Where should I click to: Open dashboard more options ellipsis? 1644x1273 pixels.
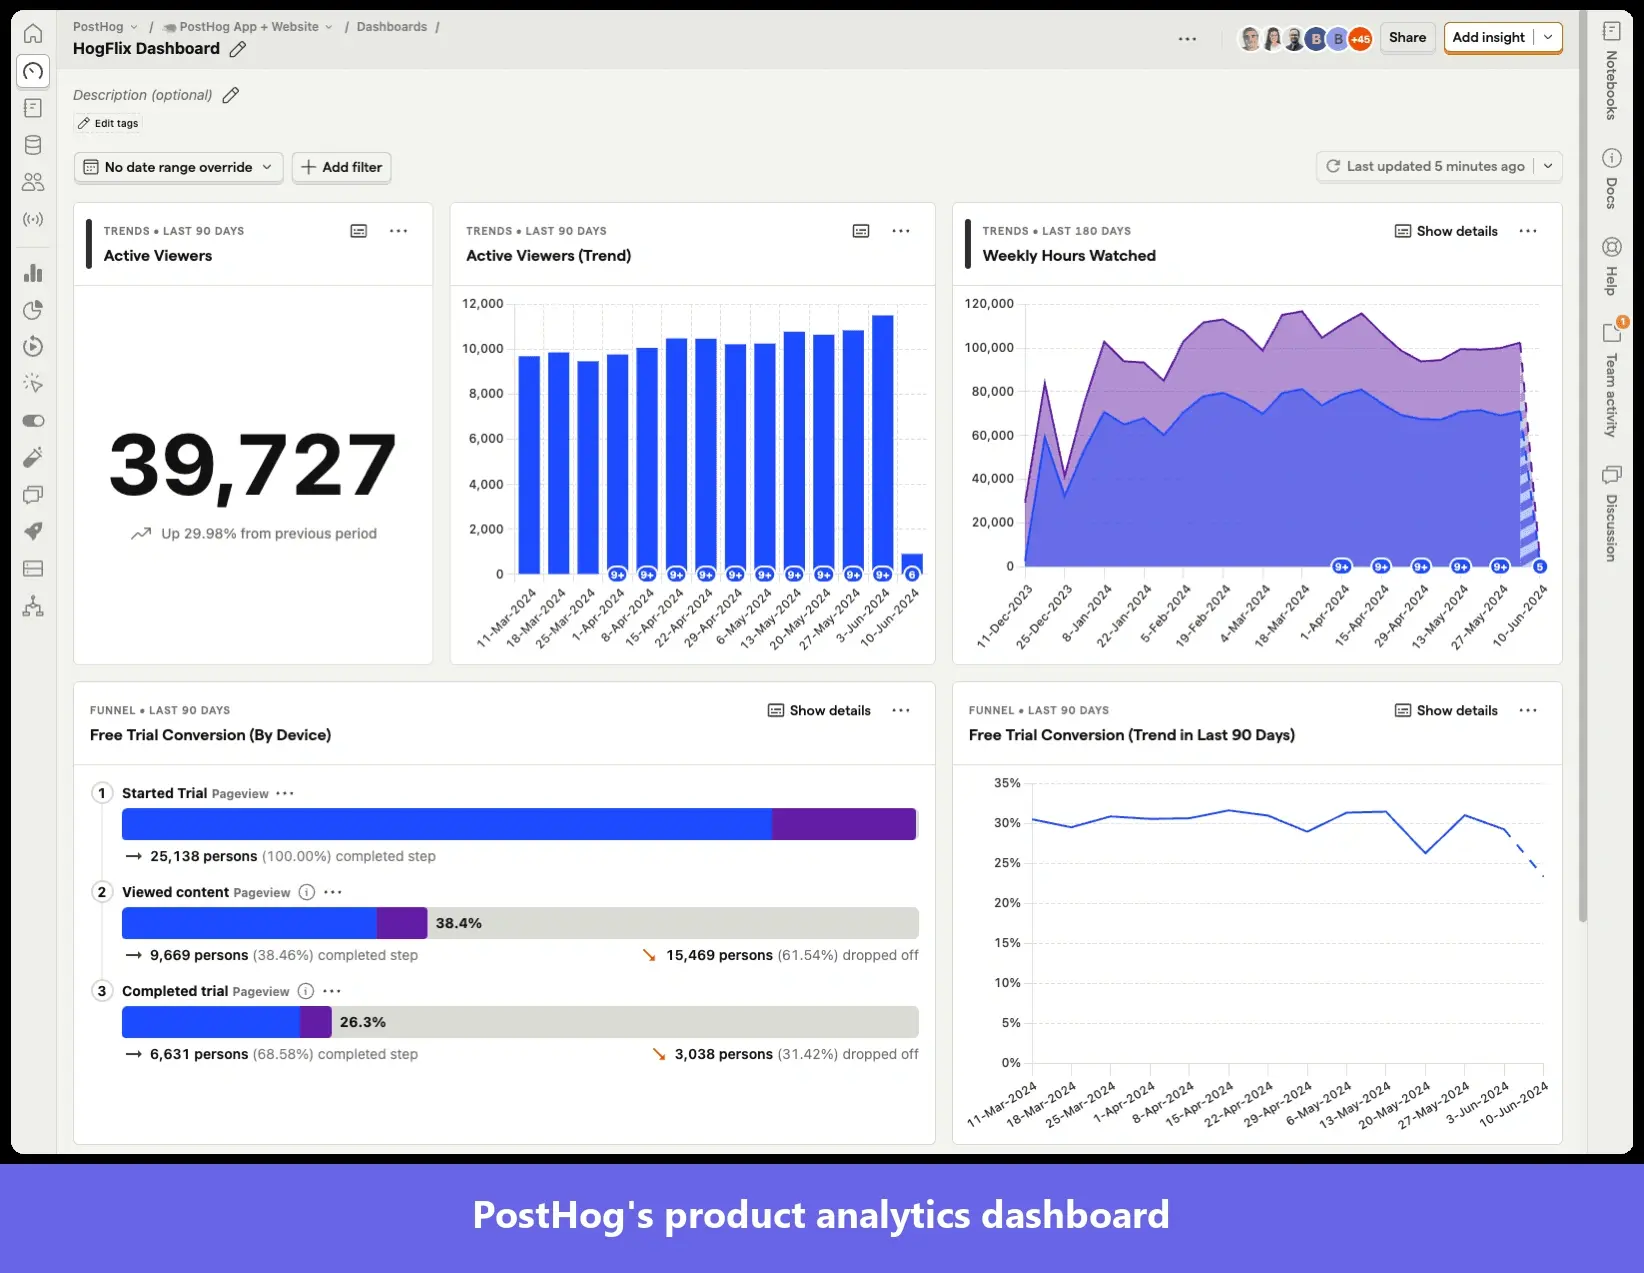[1187, 39]
